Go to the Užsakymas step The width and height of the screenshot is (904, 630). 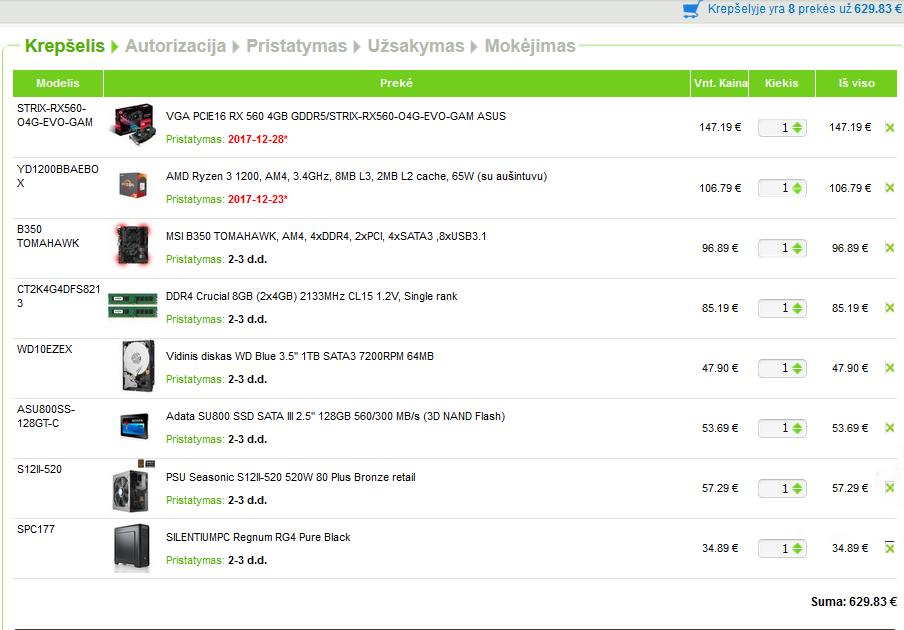pyautogui.click(x=416, y=46)
